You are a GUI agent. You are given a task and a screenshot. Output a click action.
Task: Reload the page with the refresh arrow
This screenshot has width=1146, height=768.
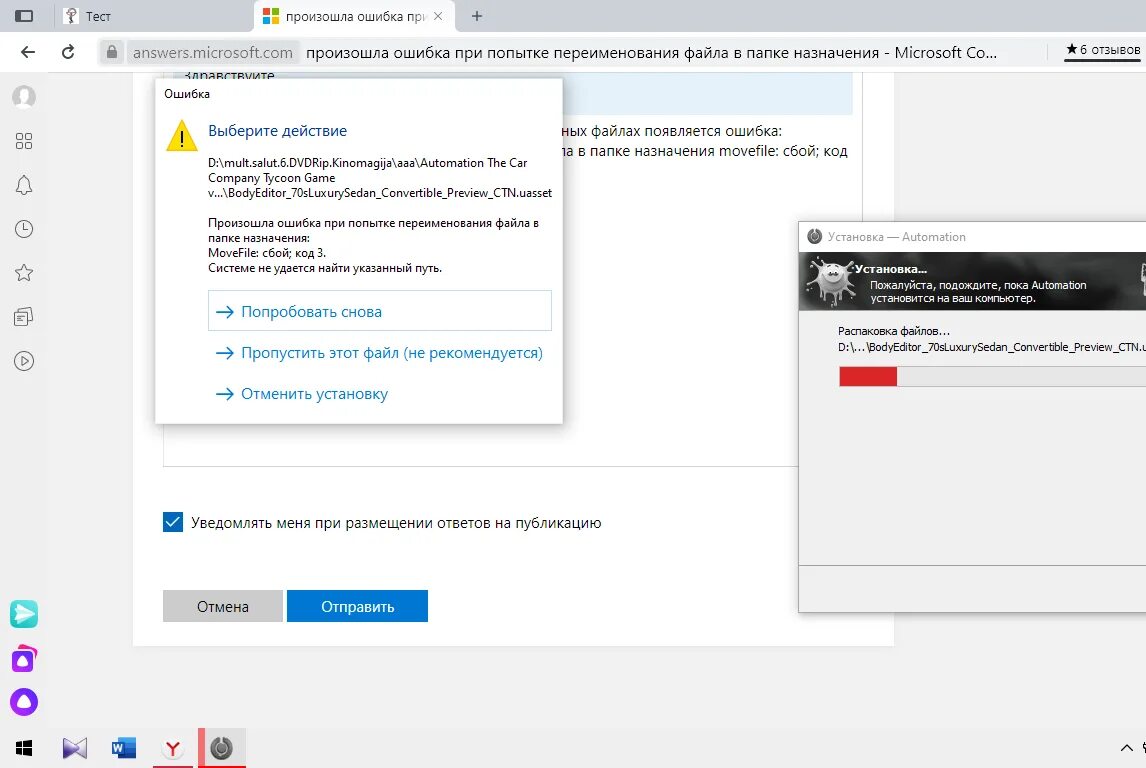point(68,53)
